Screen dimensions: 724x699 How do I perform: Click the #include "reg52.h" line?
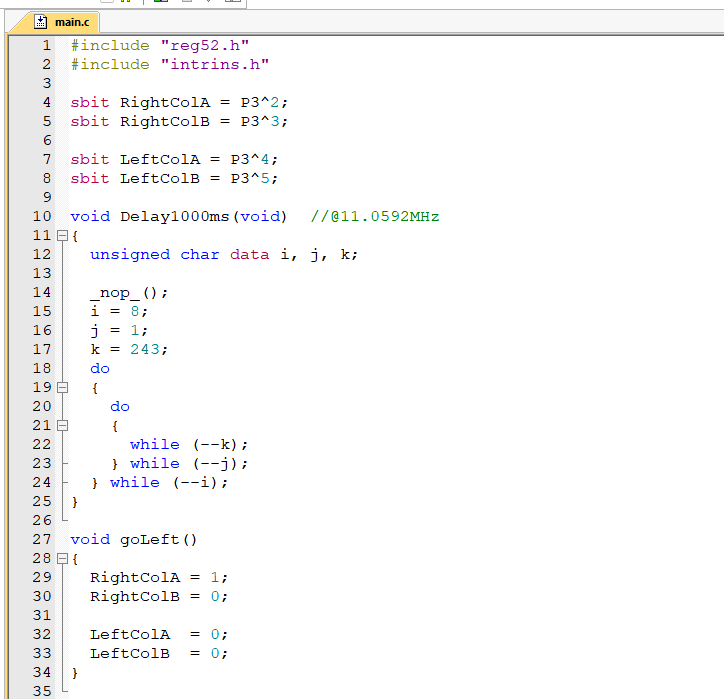[x=160, y=45]
